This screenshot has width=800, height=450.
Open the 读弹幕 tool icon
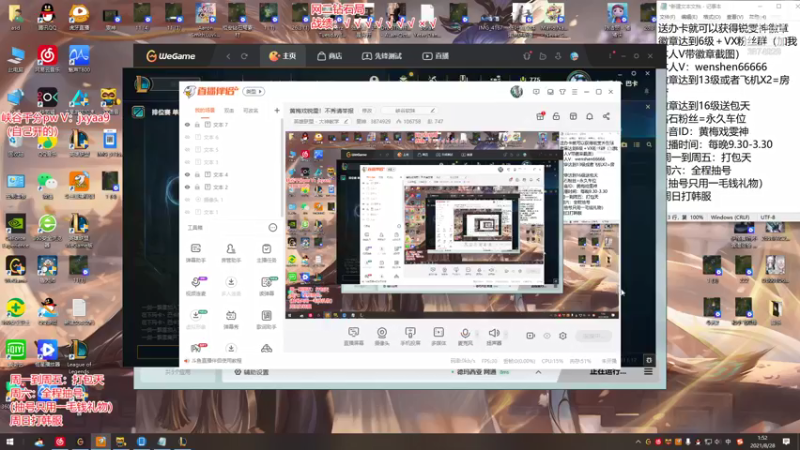266,286
